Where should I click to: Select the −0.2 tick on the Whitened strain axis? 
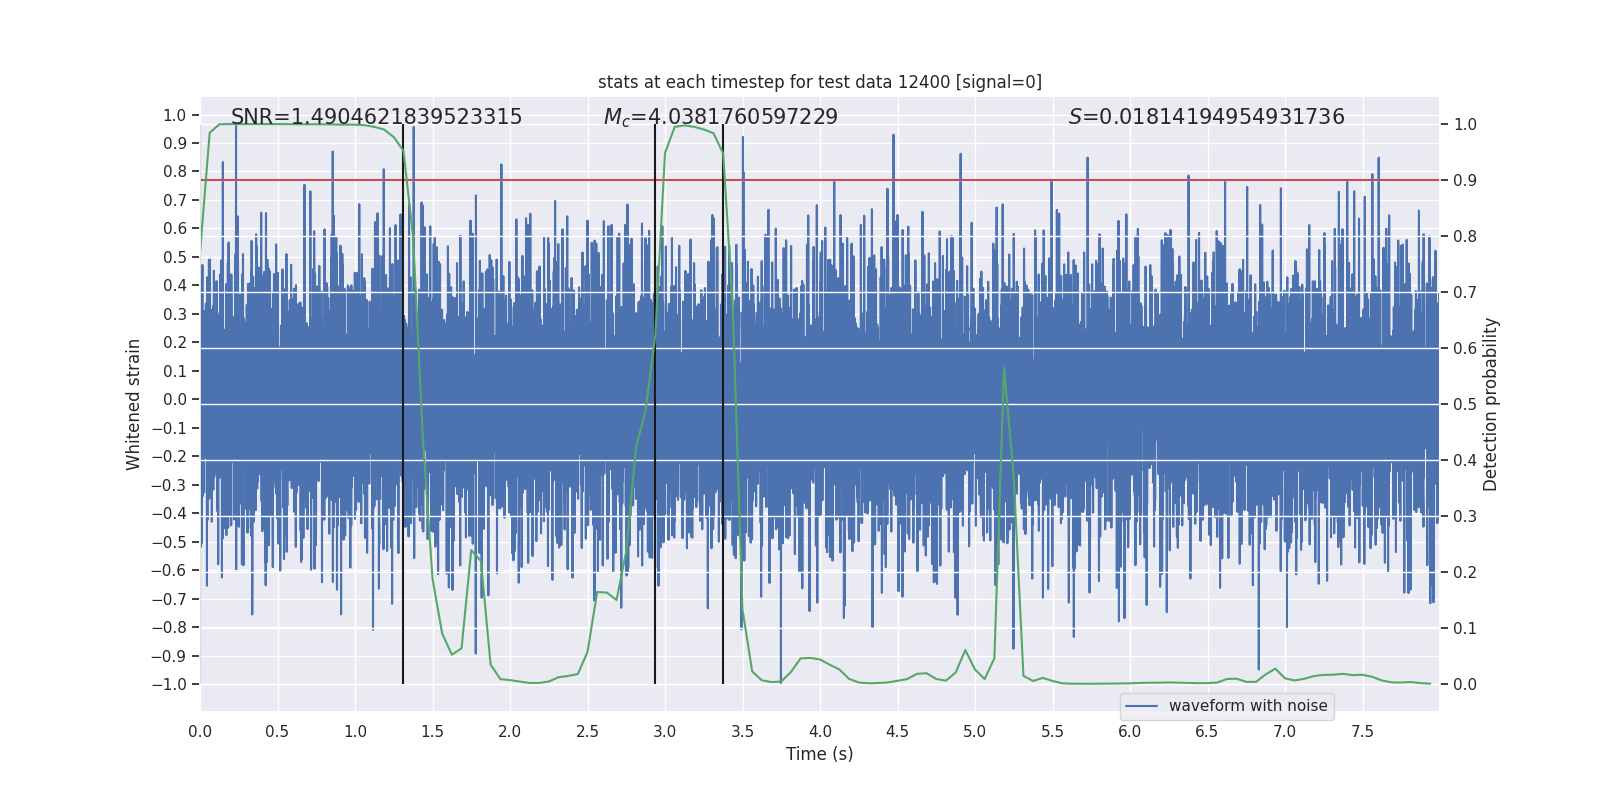tap(169, 457)
